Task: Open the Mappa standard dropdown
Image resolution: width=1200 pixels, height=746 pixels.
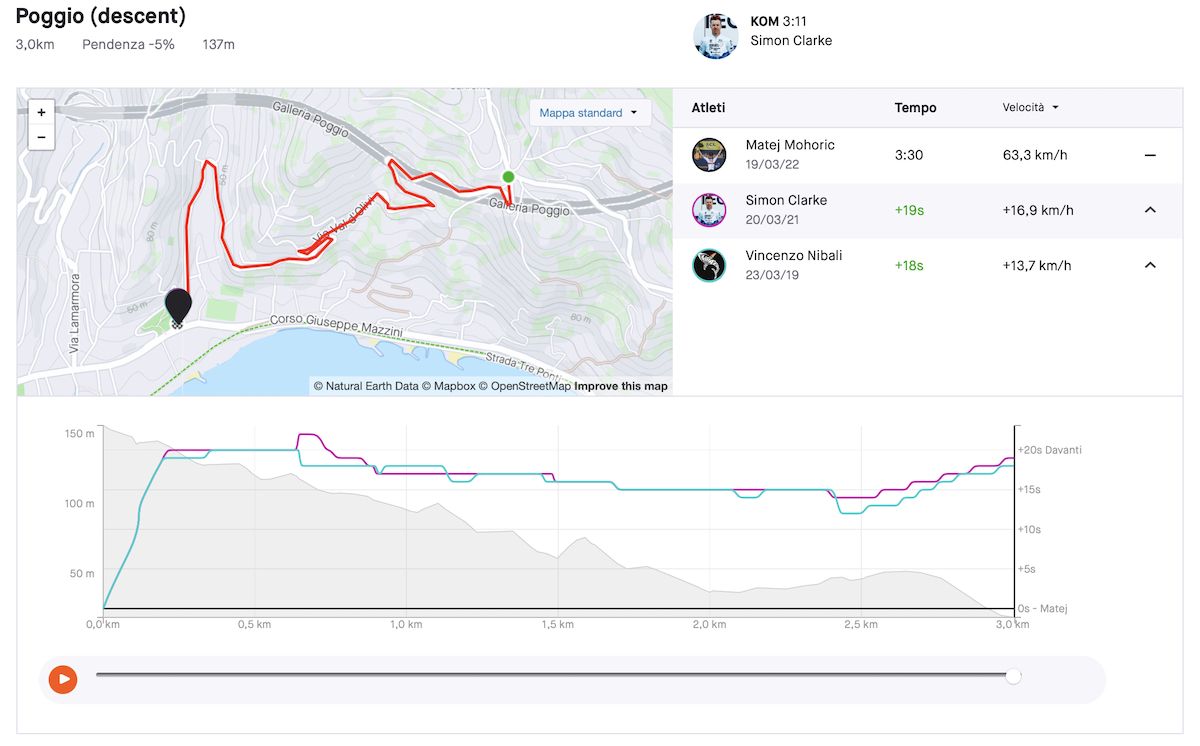Action: tap(590, 113)
